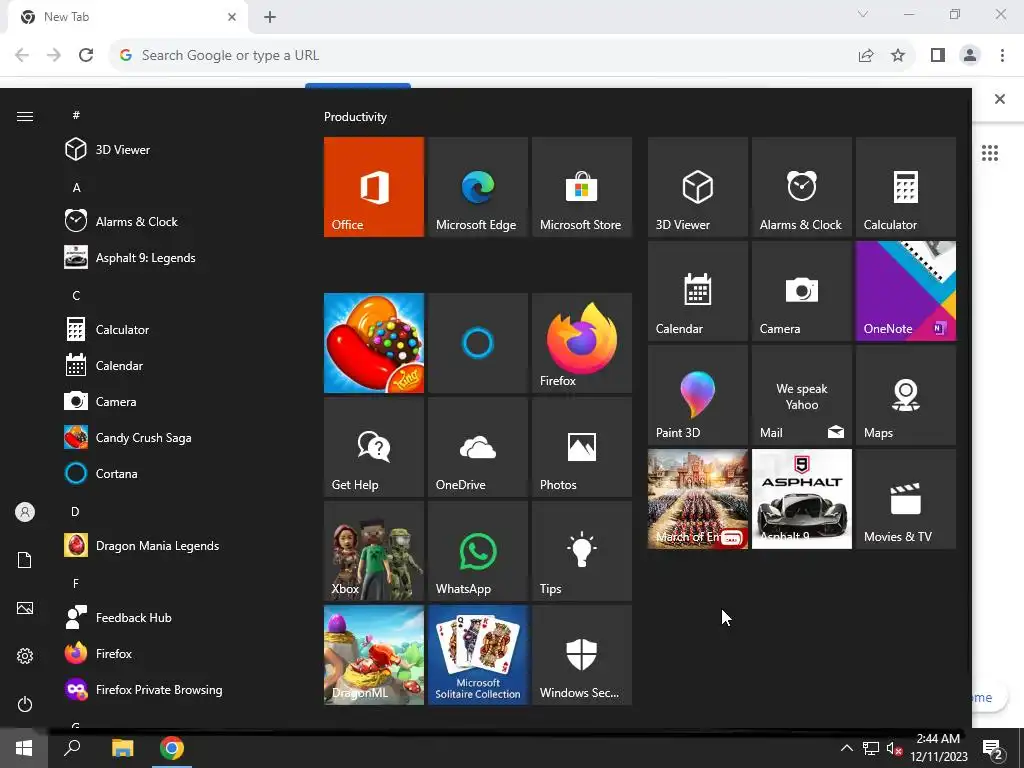
Task: Open the 3D Viewer tile
Action: tap(697, 187)
